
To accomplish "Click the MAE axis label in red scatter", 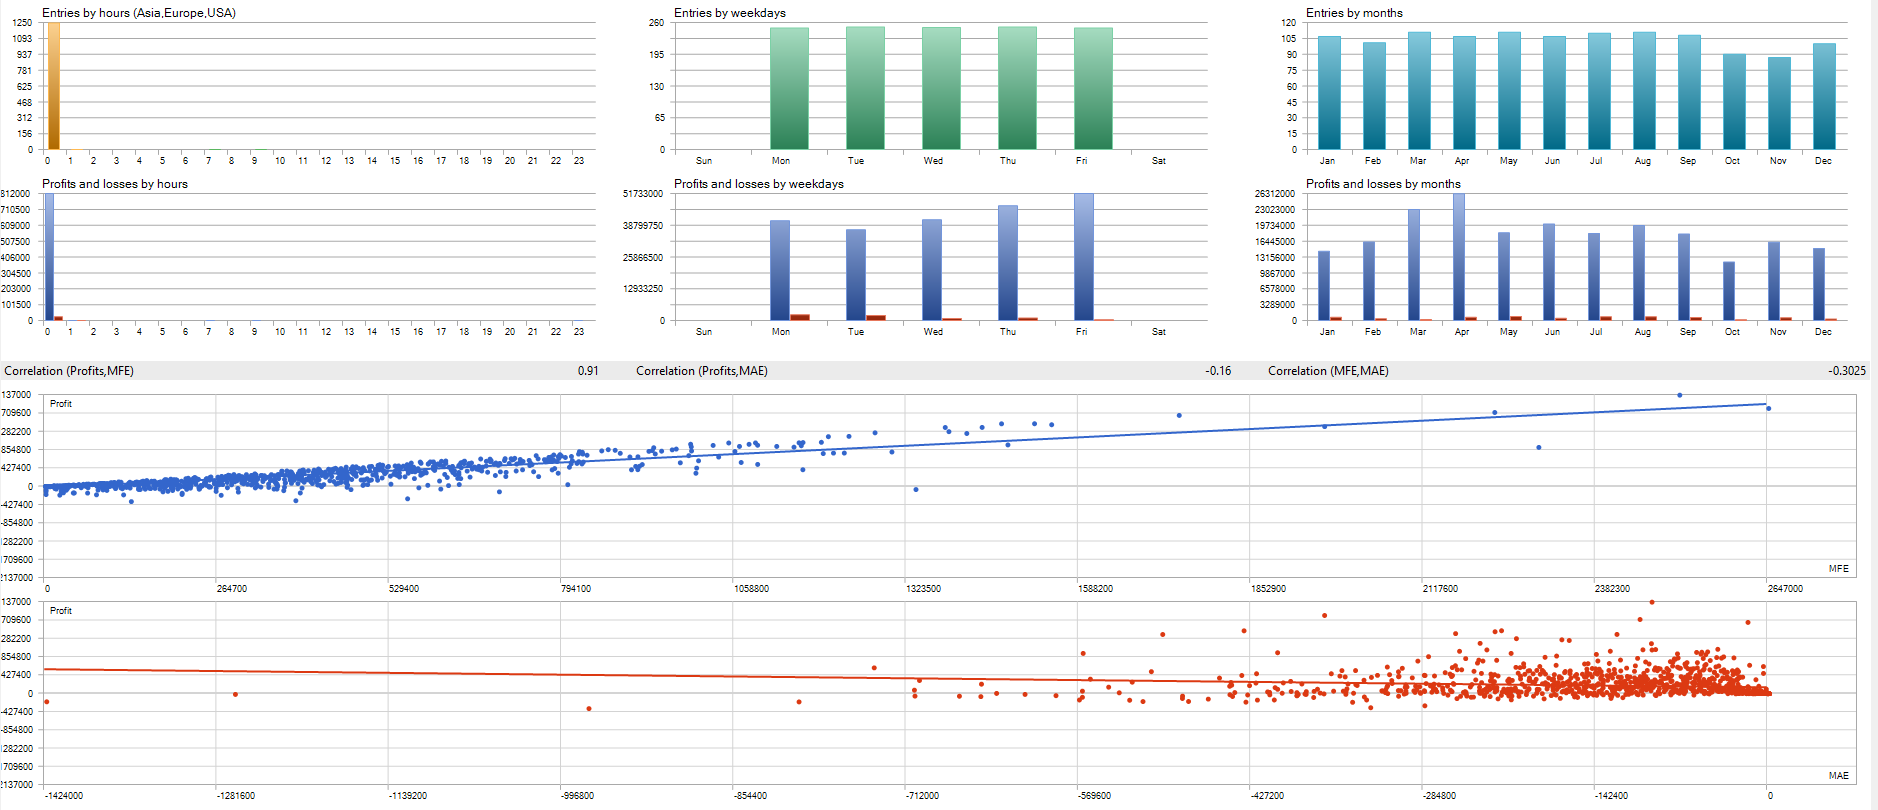I will [1839, 776].
